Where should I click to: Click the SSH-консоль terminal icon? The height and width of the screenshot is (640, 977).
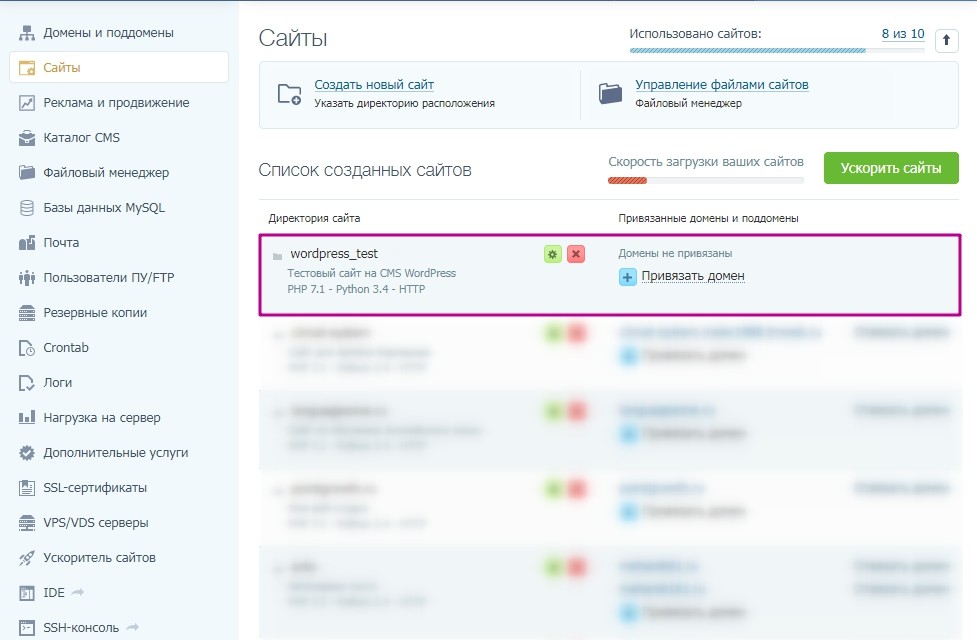(27, 628)
